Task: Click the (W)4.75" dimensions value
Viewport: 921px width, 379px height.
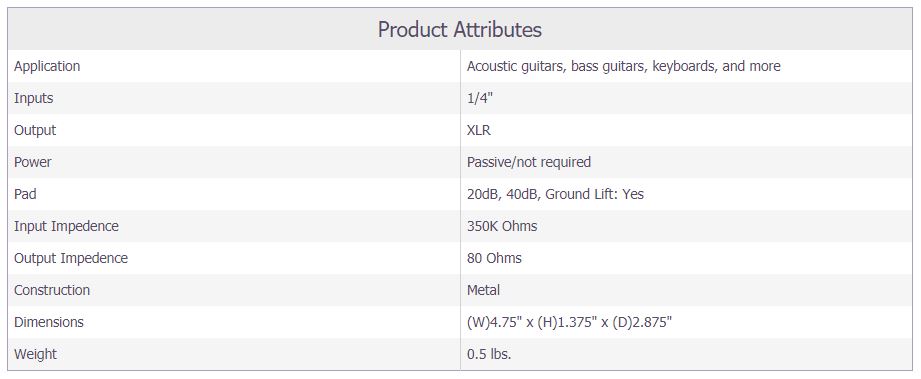Action: click(x=569, y=322)
